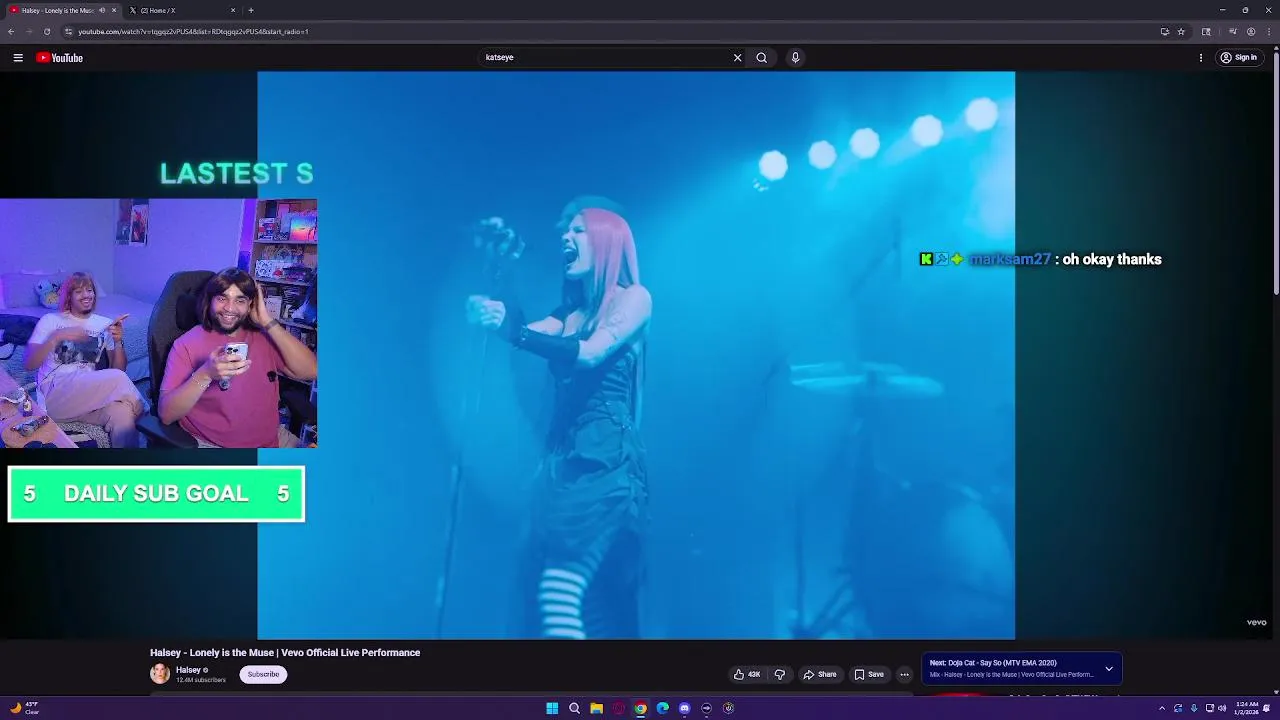
Task: Open media controls icon in Chrome toolbar
Action: pos(1232,31)
